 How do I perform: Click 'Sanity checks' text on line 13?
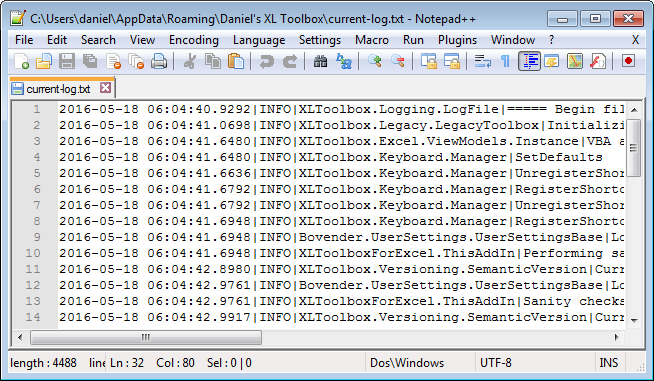coord(574,301)
